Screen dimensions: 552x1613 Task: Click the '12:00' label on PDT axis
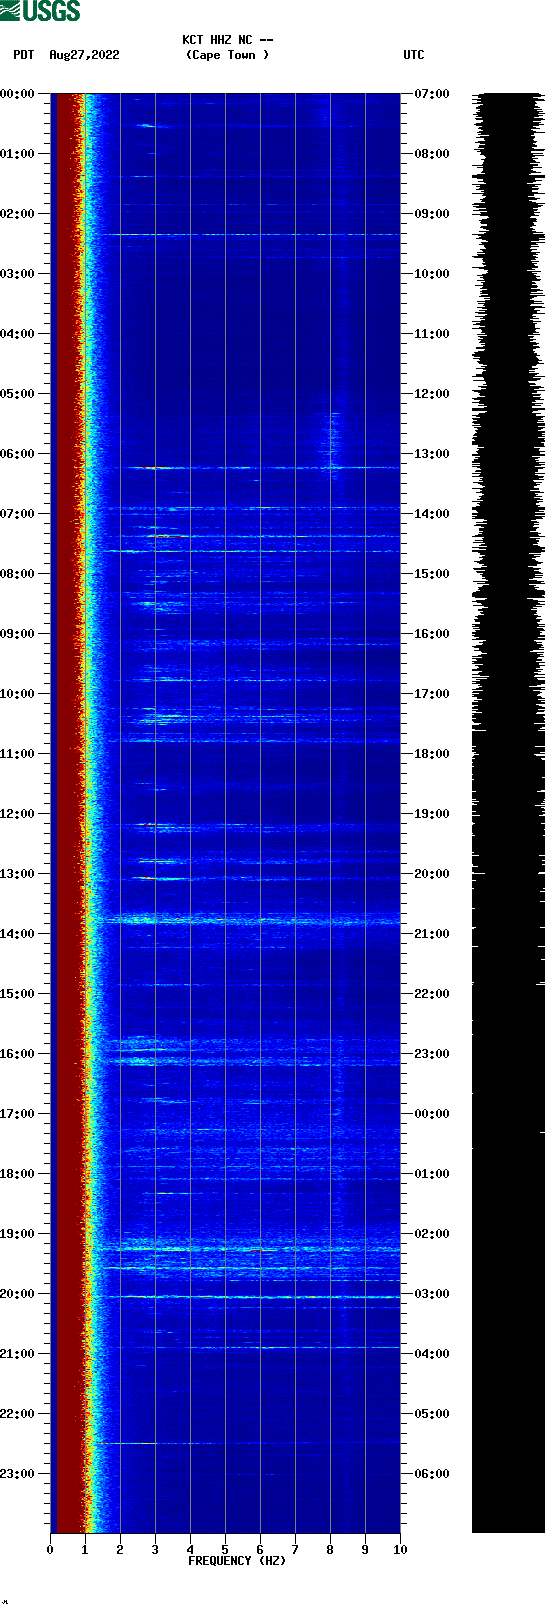pos(18,814)
